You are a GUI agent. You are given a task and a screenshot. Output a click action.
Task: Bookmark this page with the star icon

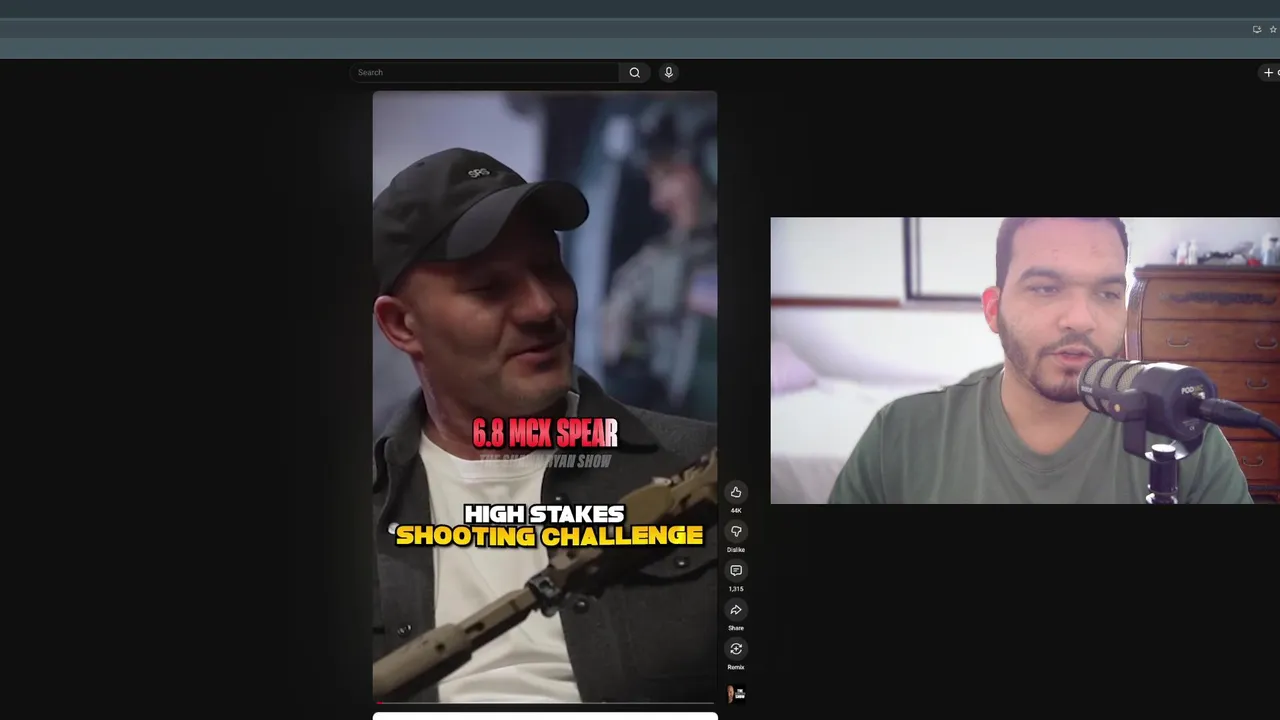1273,29
